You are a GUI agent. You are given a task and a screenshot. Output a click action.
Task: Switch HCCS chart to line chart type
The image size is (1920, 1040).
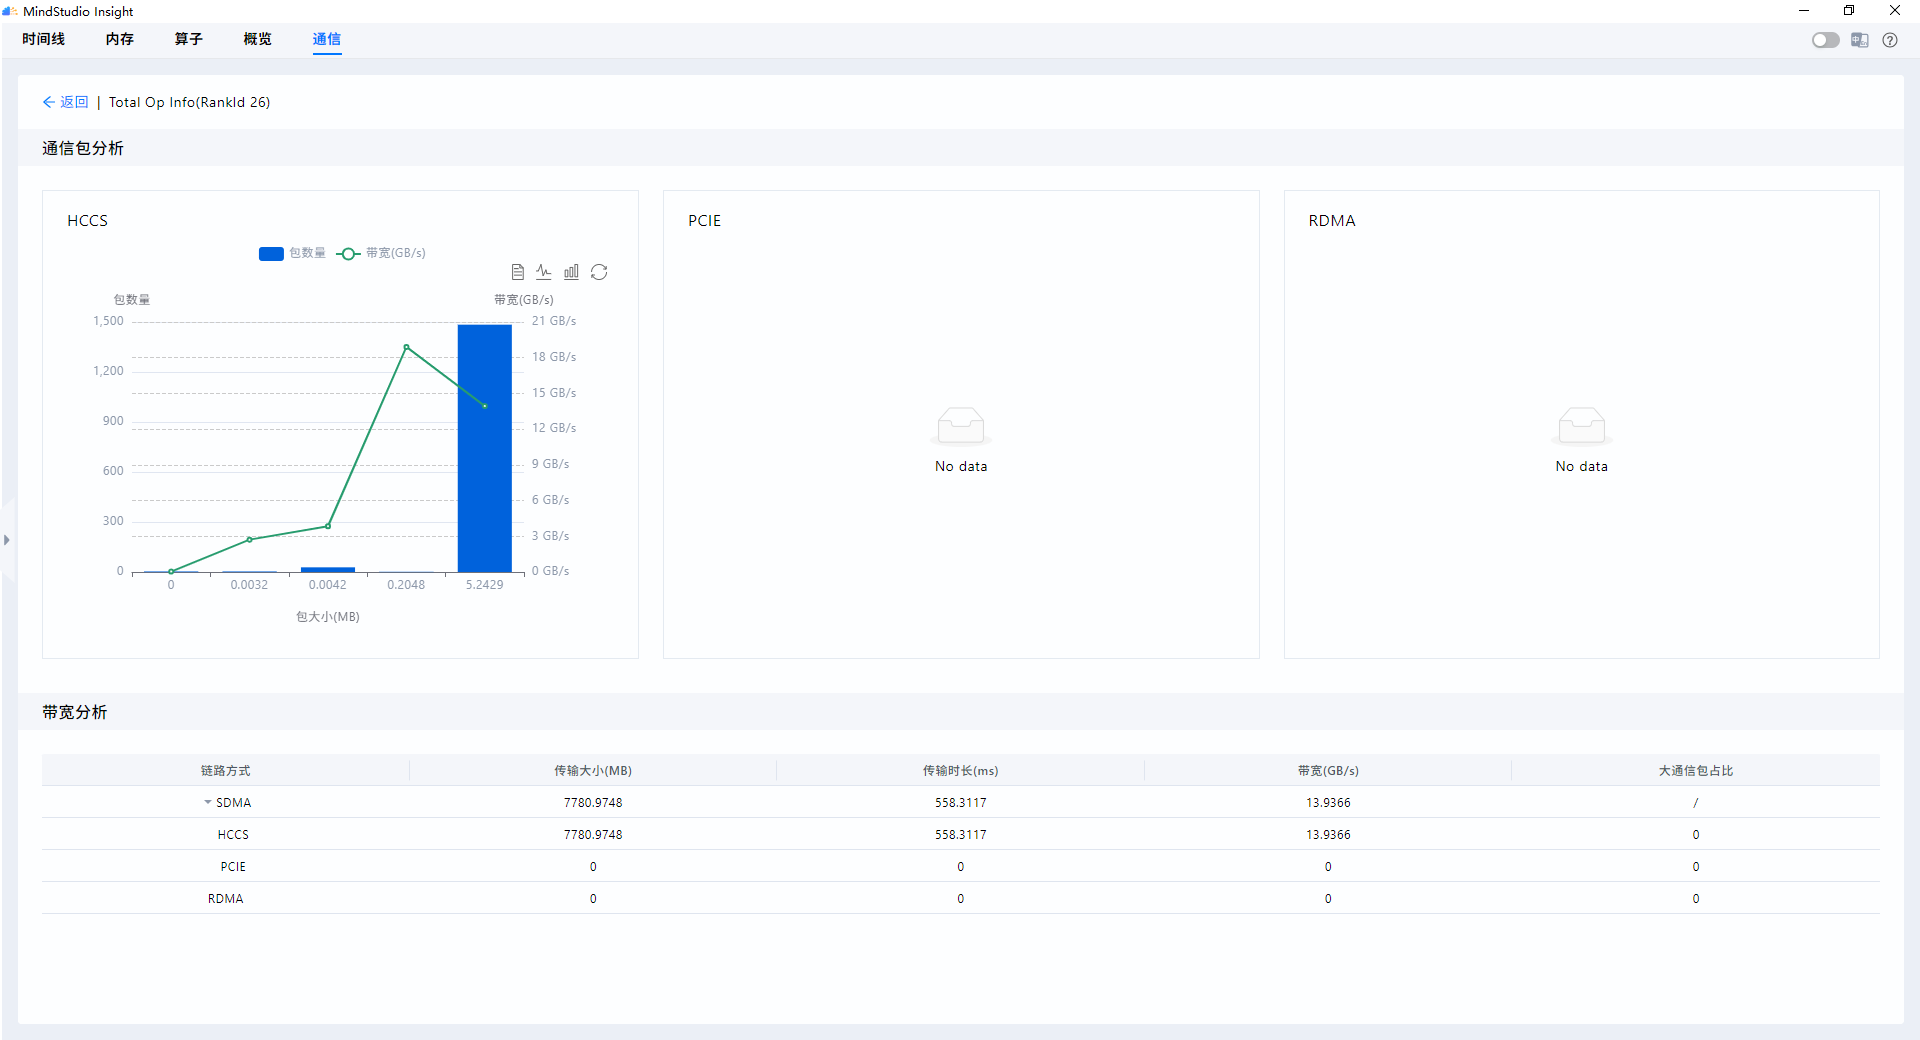pyautogui.click(x=544, y=272)
